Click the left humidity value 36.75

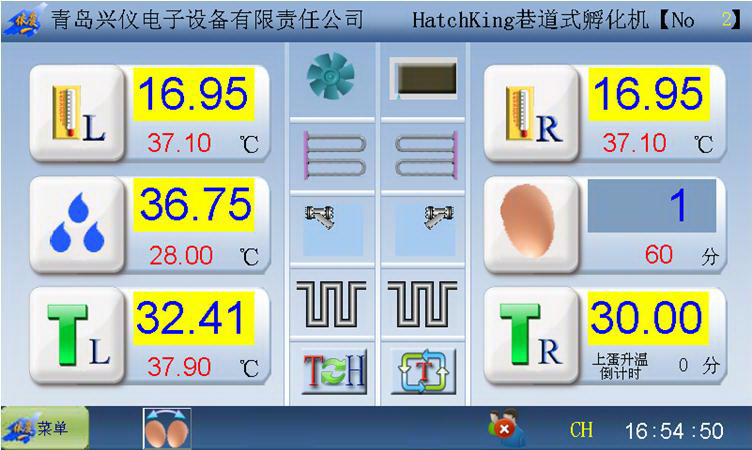(194, 204)
